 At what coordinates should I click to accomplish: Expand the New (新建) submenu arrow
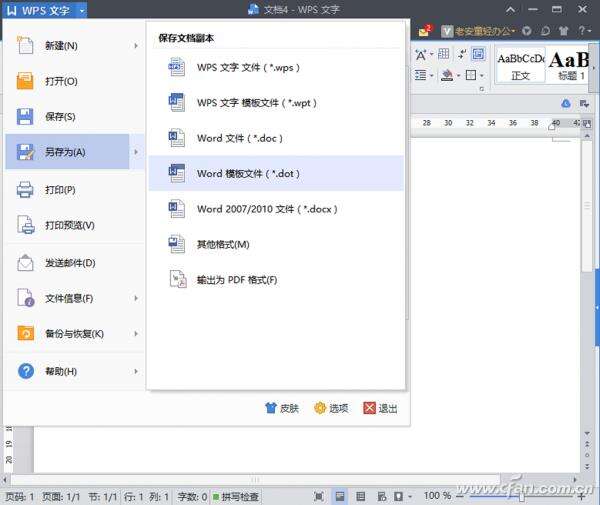click(136, 46)
